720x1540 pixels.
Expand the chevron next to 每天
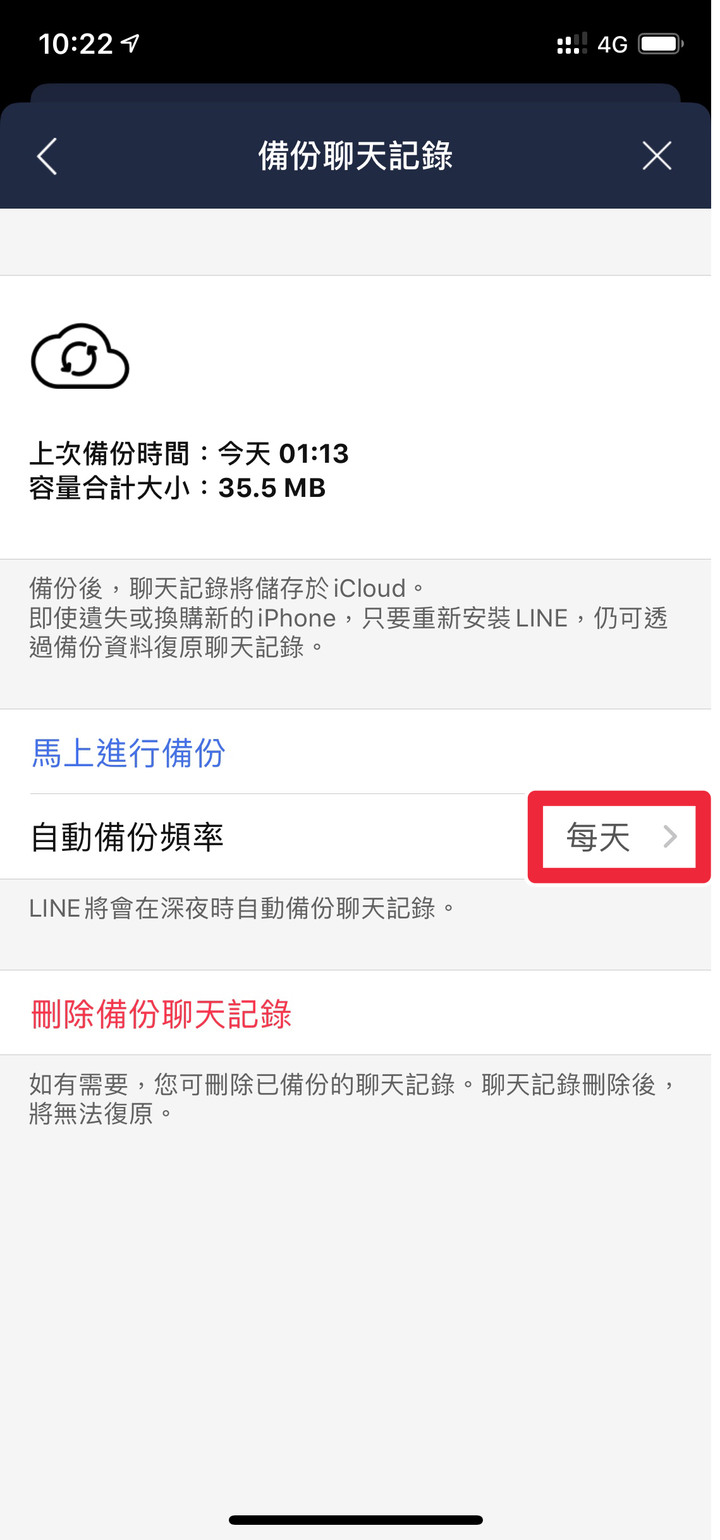[671, 837]
